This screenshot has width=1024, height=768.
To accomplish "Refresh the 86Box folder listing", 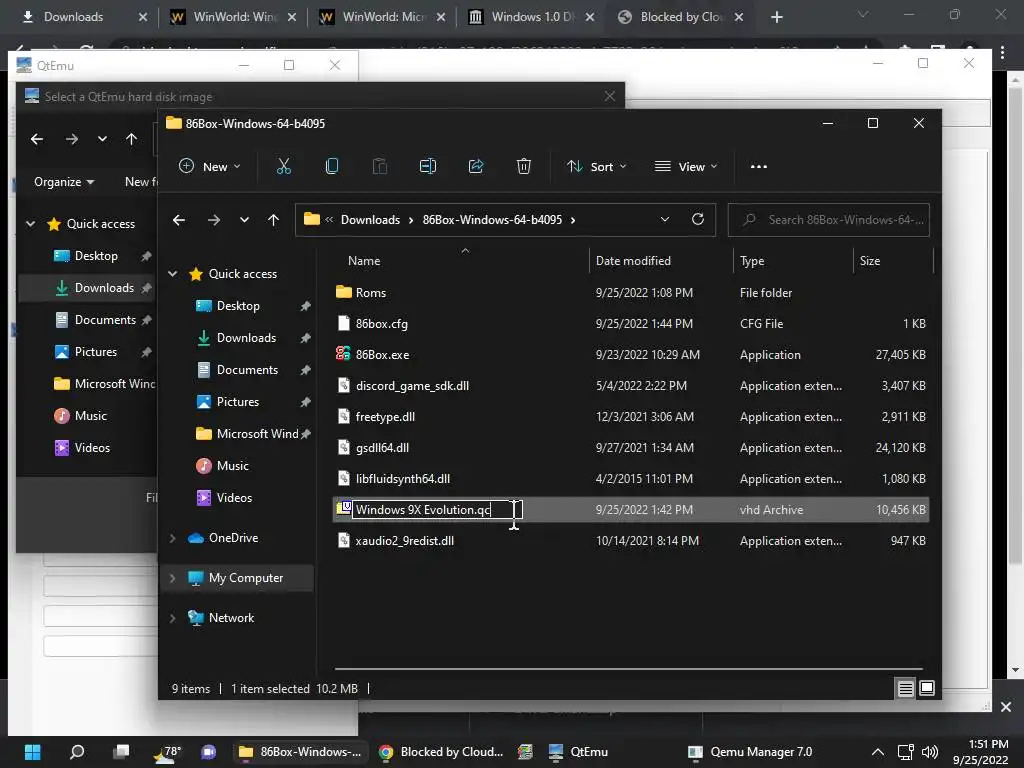I will tap(697, 219).
